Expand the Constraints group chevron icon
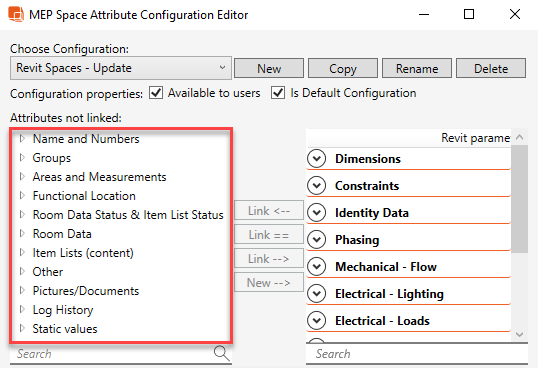 click(x=316, y=186)
